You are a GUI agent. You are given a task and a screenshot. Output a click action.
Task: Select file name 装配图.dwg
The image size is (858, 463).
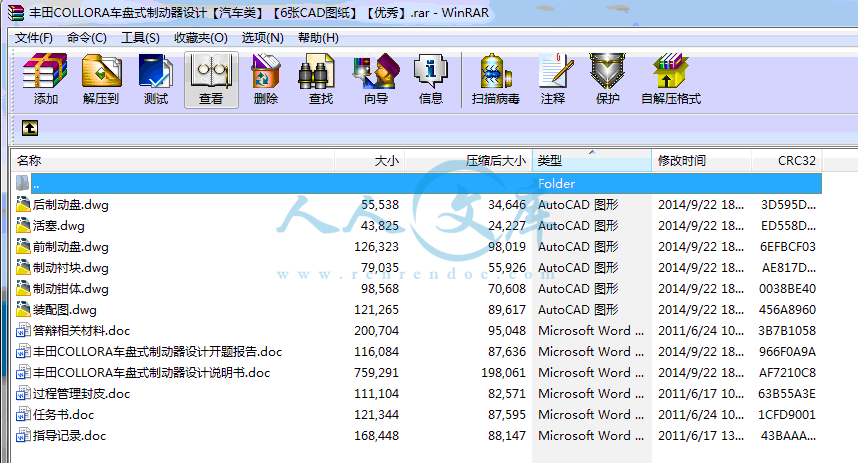point(65,309)
